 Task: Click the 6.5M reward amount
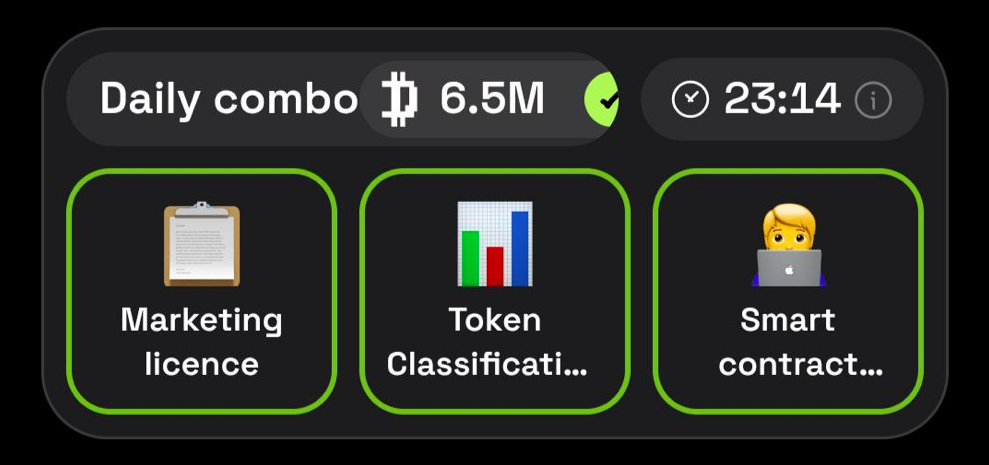coord(492,99)
